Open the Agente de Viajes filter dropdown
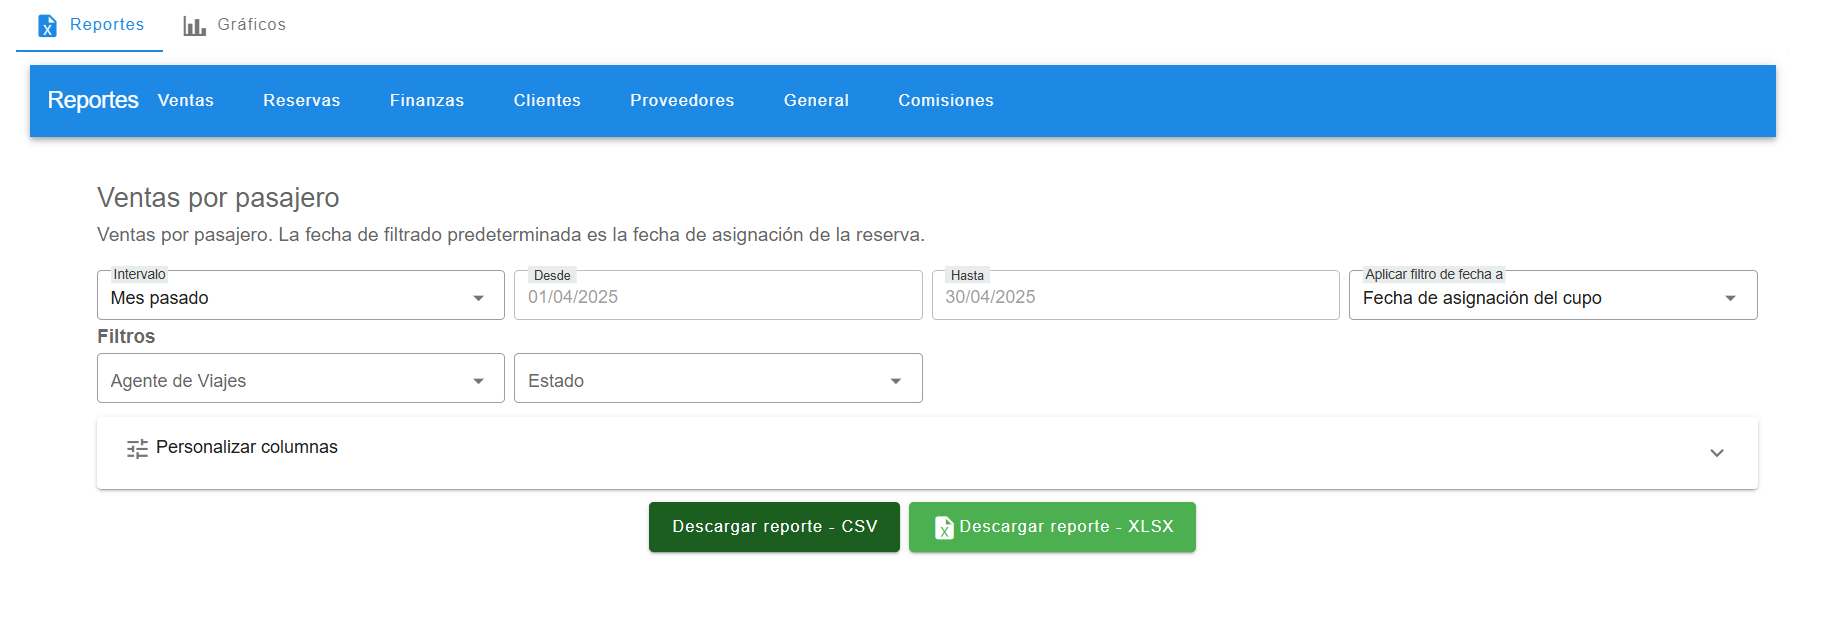Viewport: 1843px width, 620px height. [x=300, y=380]
